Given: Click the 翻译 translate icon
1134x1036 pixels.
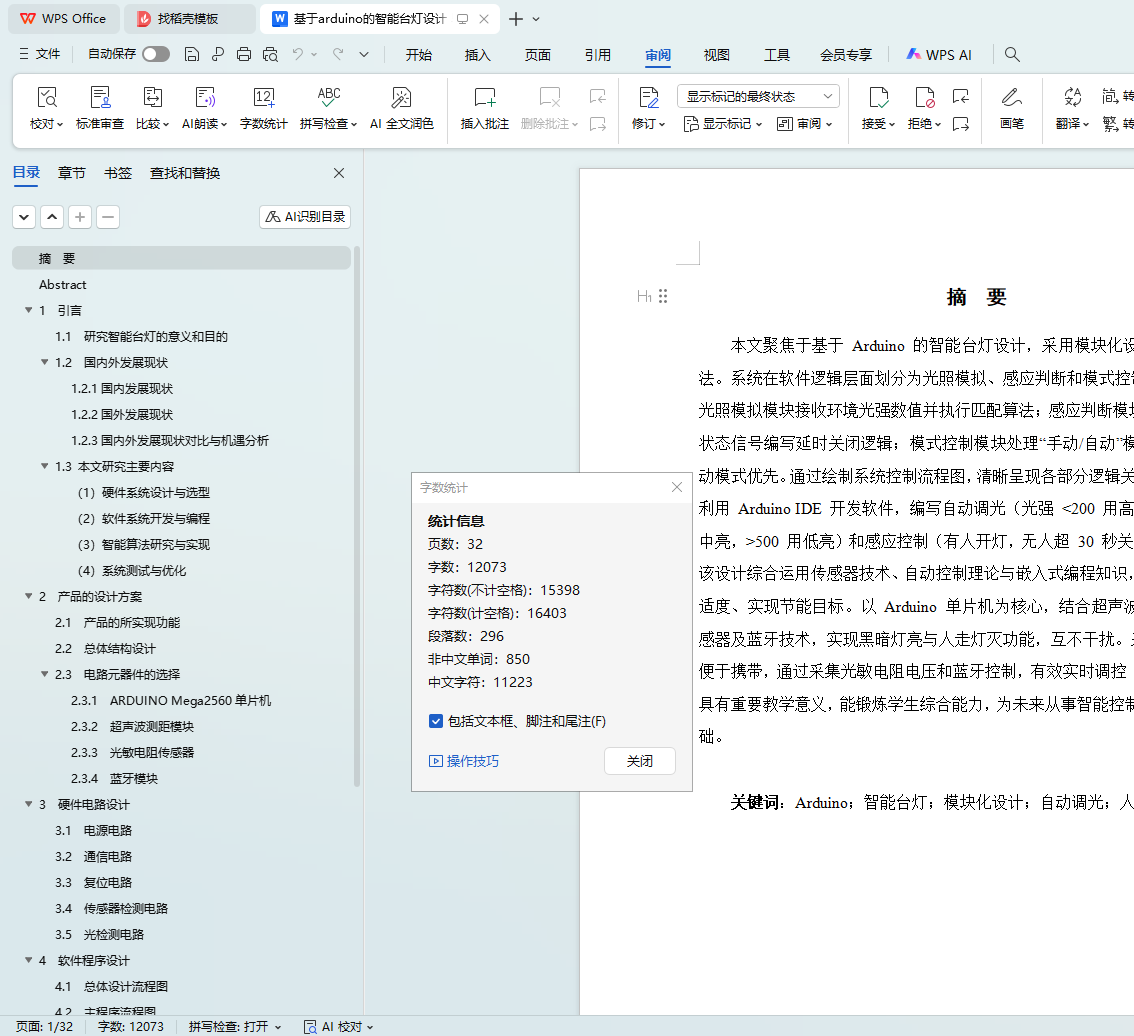Looking at the screenshot, I should point(1072,98).
